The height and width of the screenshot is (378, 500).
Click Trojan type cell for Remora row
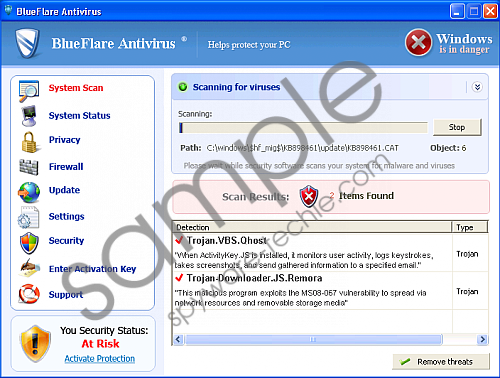[467, 291]
